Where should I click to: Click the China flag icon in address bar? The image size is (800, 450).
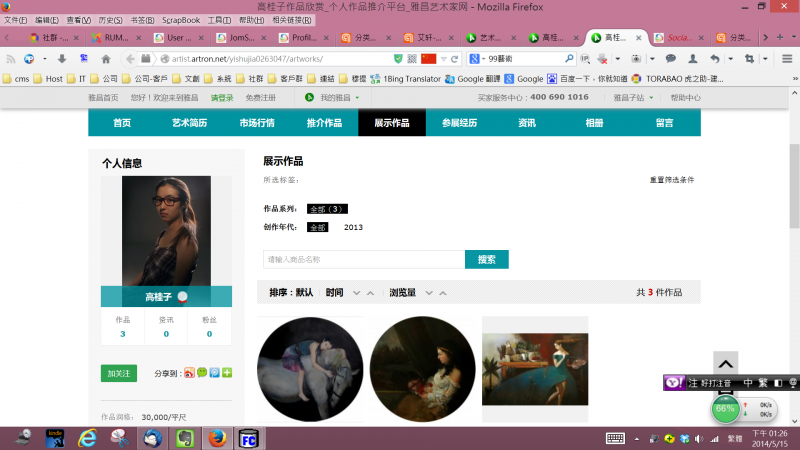tap(429, 59)
